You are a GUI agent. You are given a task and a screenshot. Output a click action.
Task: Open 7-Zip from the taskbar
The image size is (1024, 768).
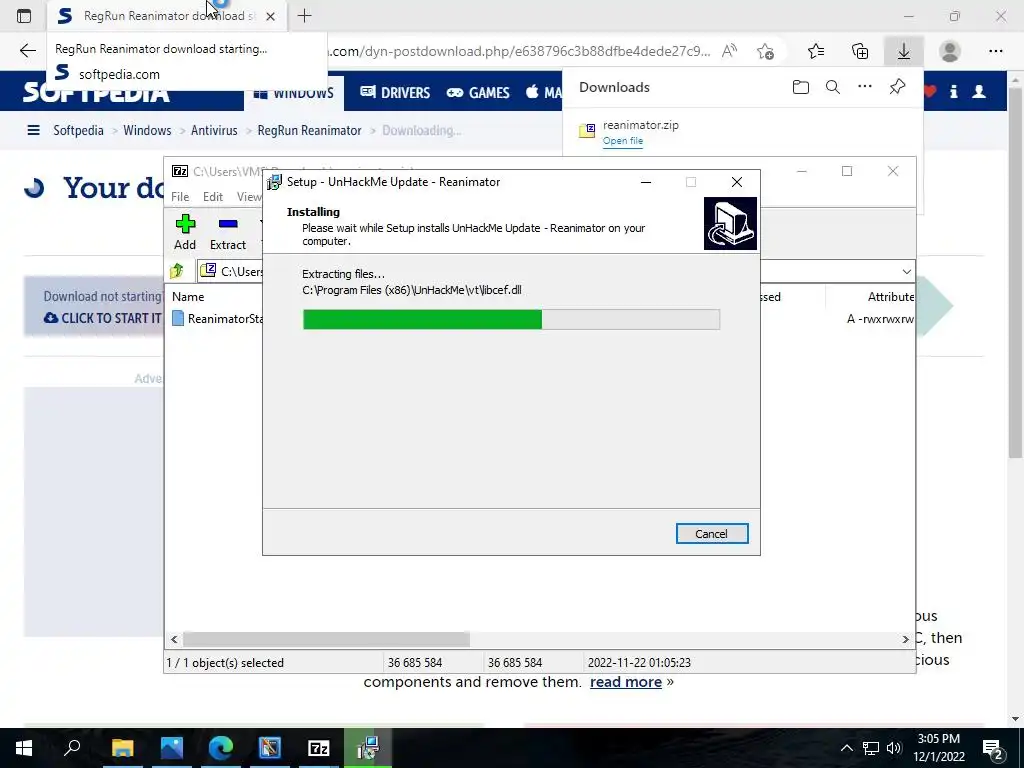319,748
